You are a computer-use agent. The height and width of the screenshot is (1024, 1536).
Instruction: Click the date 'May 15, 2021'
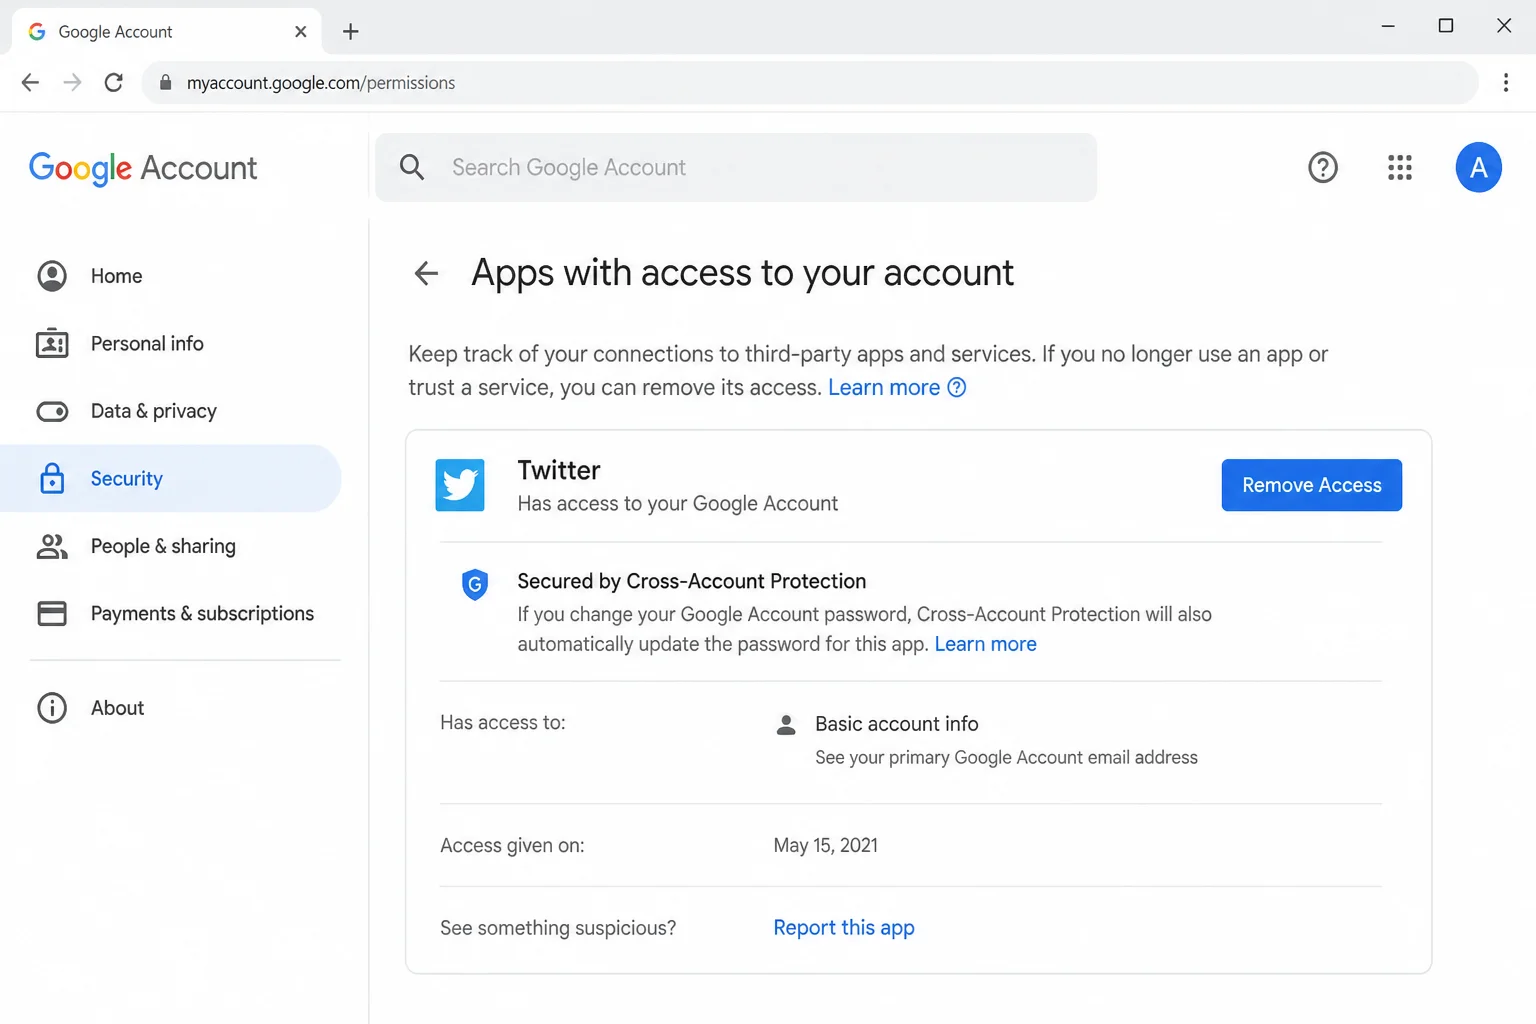coord(826,846)
